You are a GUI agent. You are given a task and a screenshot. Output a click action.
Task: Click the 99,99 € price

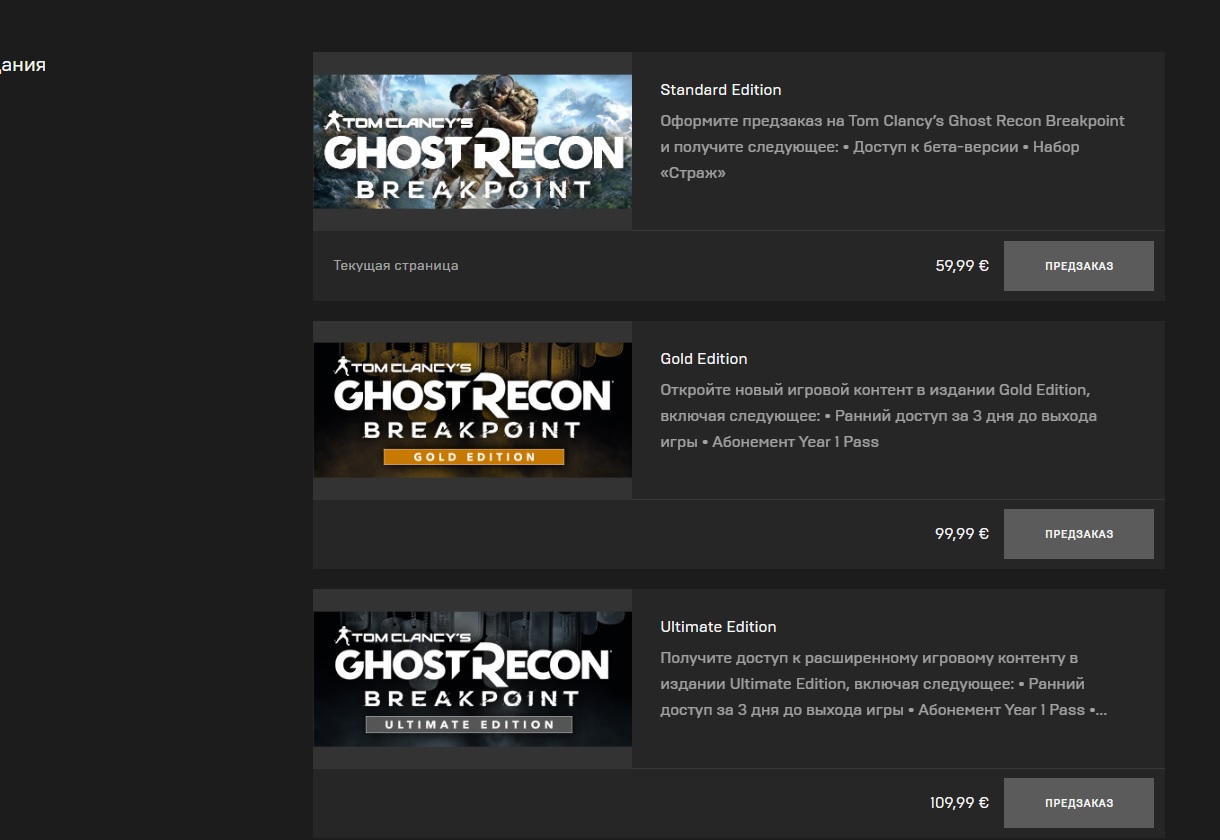(x=962, y=534)
